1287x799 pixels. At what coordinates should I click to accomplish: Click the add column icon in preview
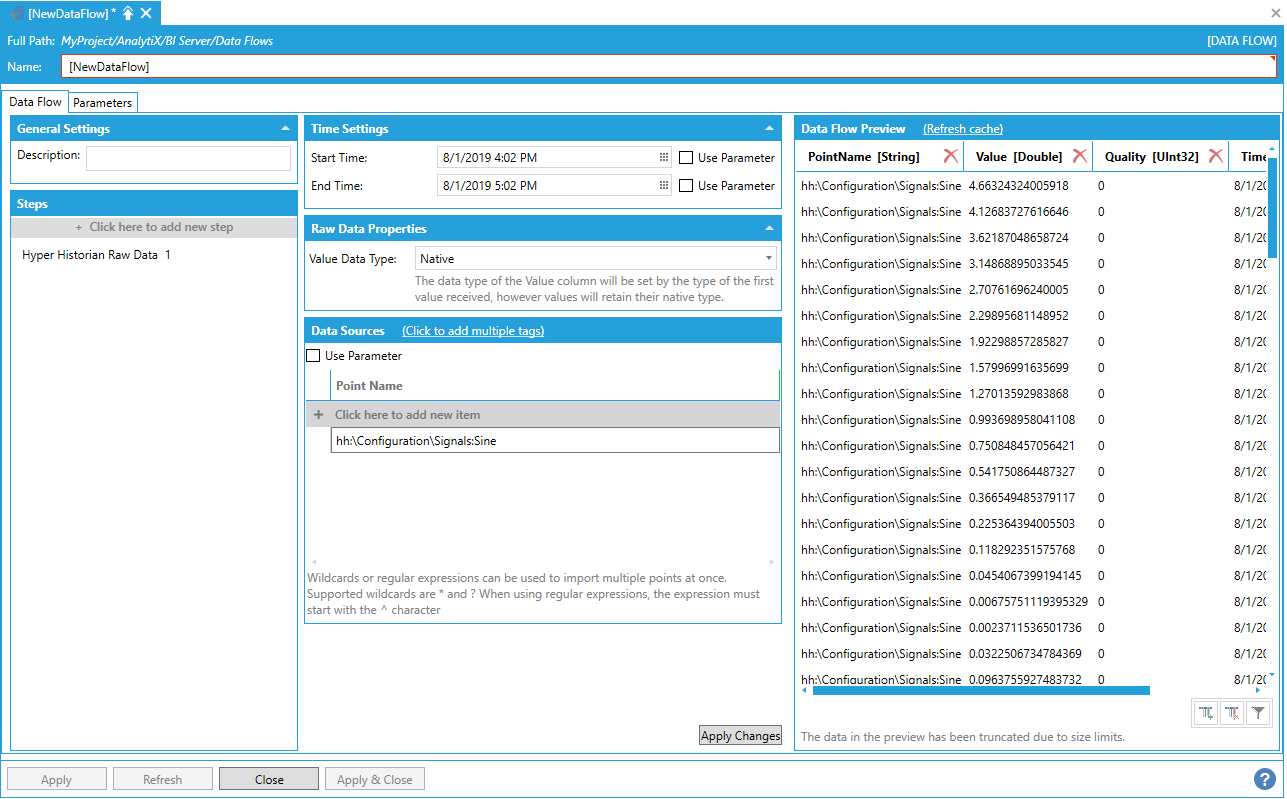1206,713
